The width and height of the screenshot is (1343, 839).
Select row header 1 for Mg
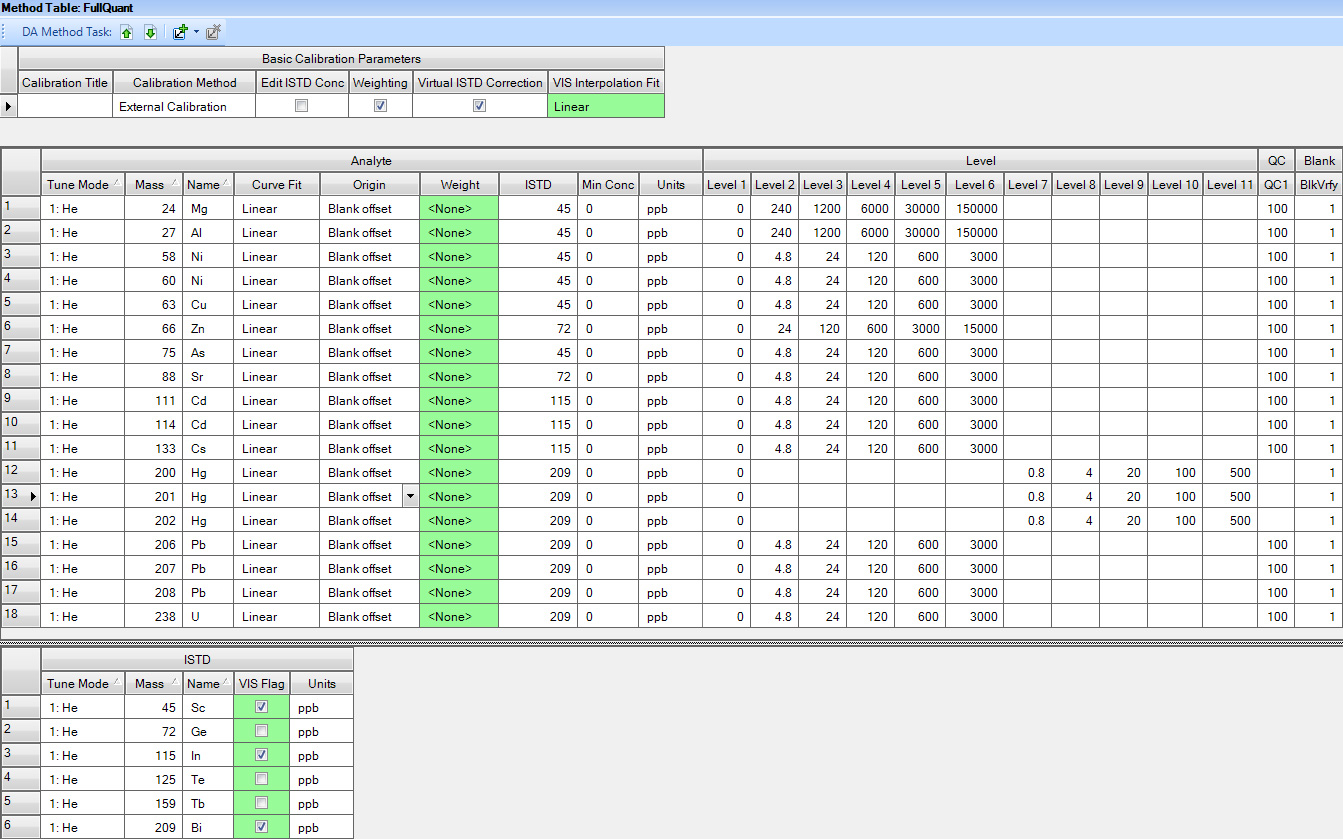tap(20, 208)
